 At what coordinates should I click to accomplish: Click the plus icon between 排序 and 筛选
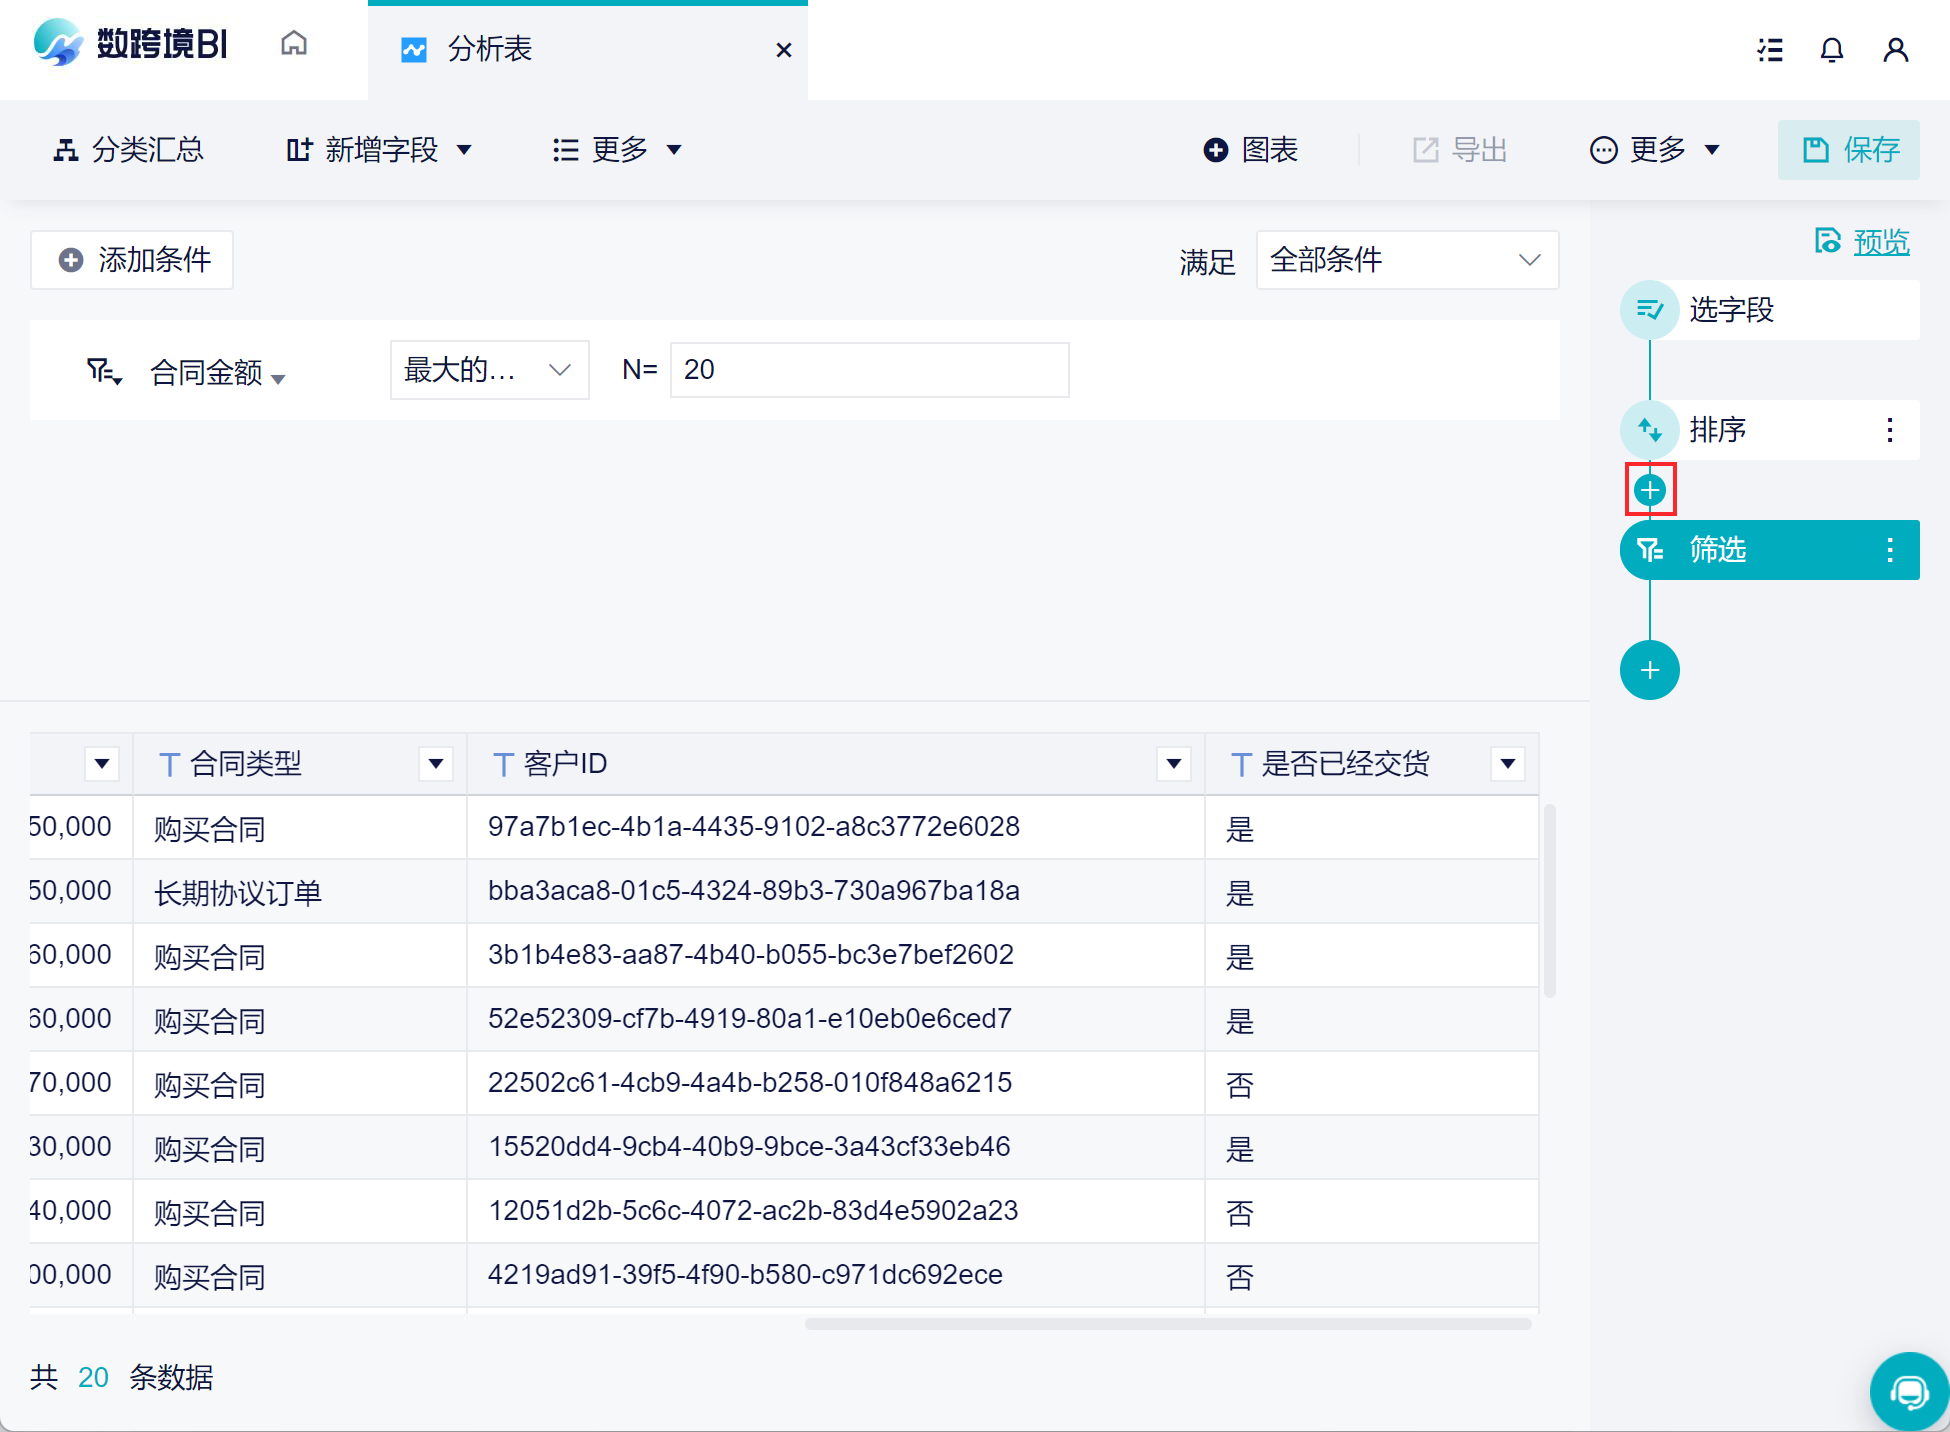click(1650, 490)
